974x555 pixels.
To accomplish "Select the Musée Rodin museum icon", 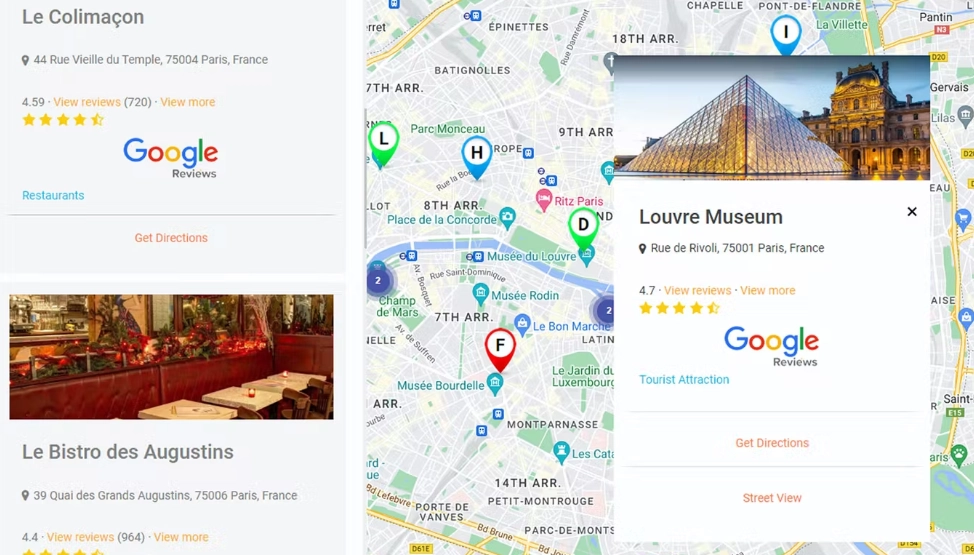I will tap(480, 295).
